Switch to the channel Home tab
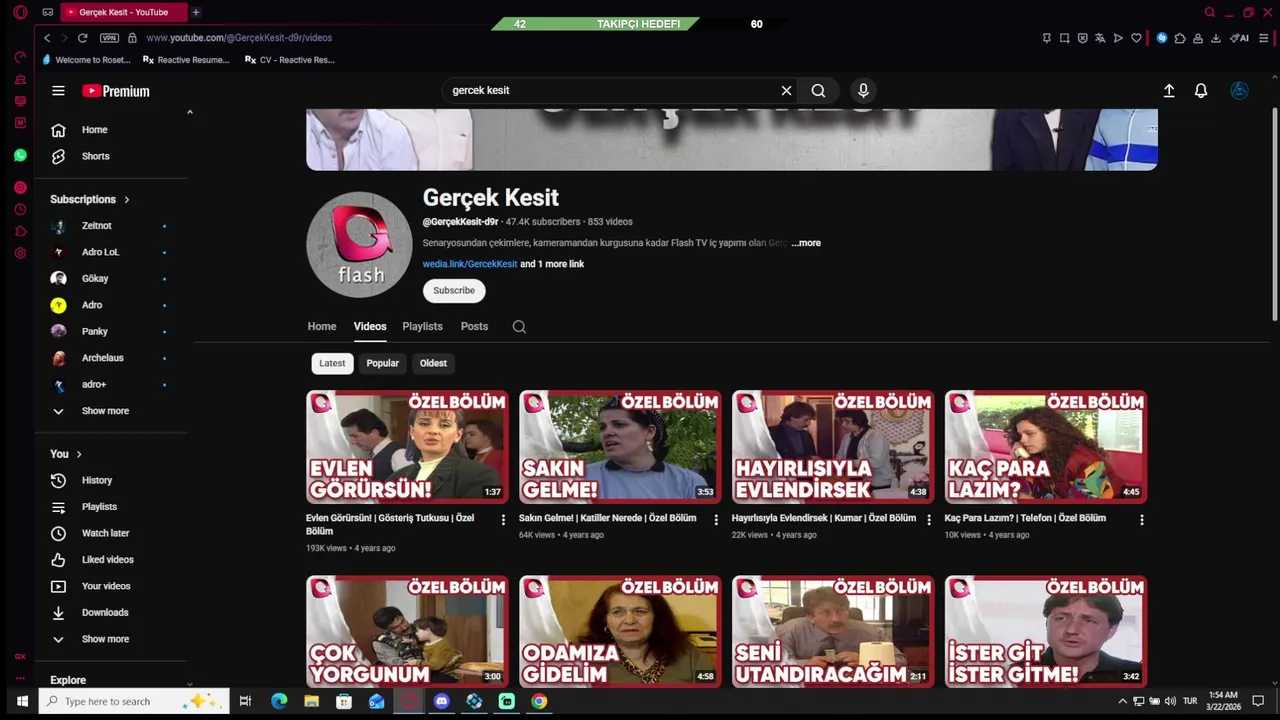Image resolution: width=1280 pixels, height=720 pixels. point(322,327)
